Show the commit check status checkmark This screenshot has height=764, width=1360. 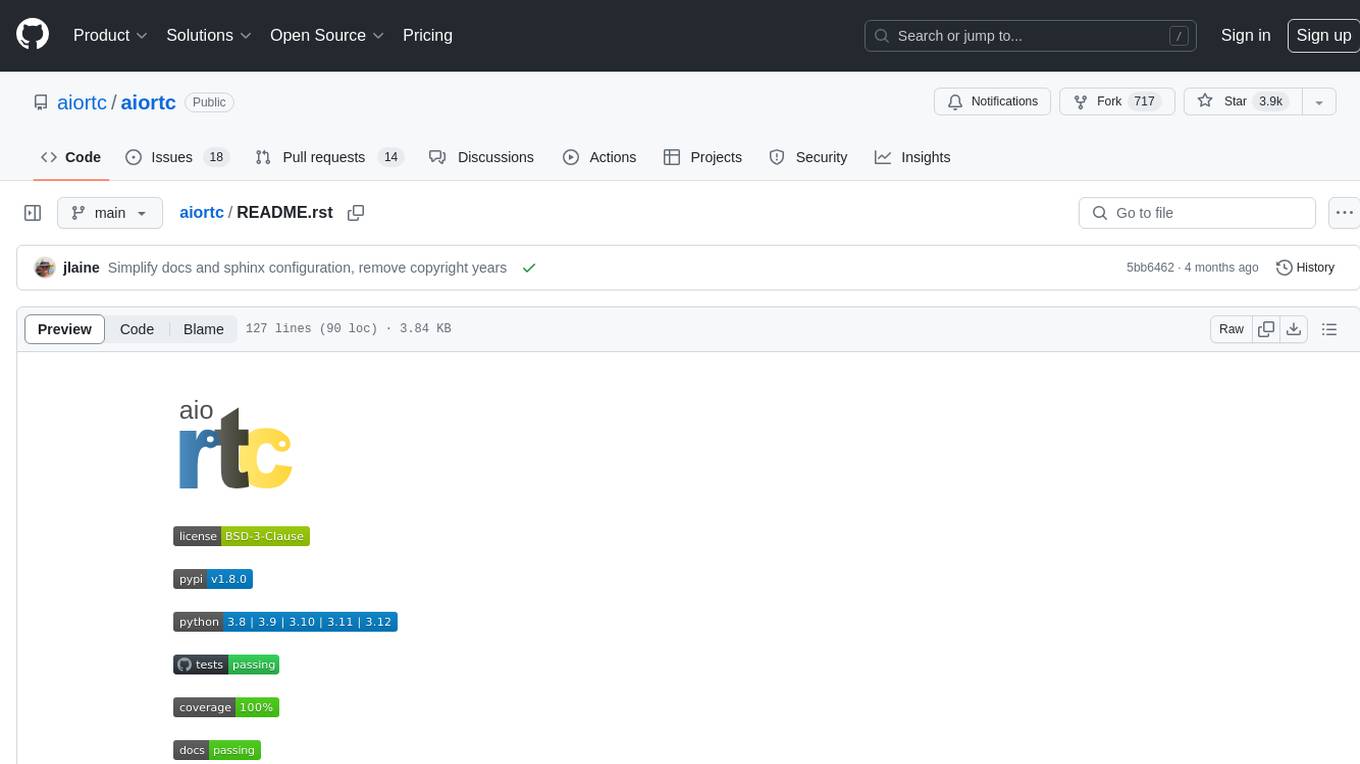[x=529, y=268]
